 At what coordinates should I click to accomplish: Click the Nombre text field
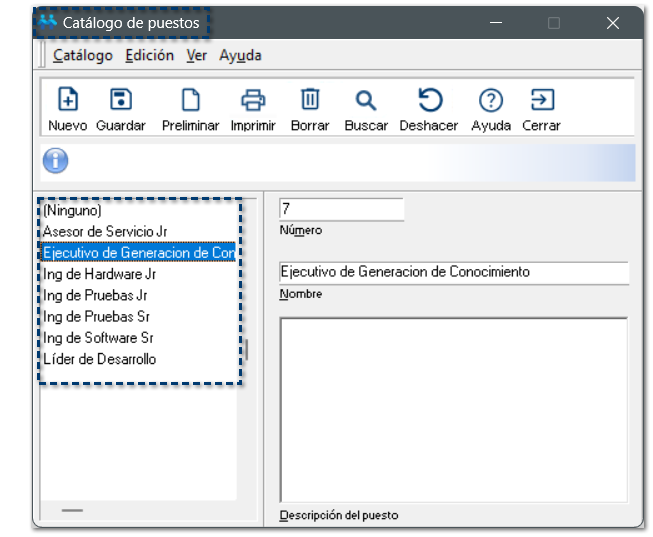(x=453, y=272)
